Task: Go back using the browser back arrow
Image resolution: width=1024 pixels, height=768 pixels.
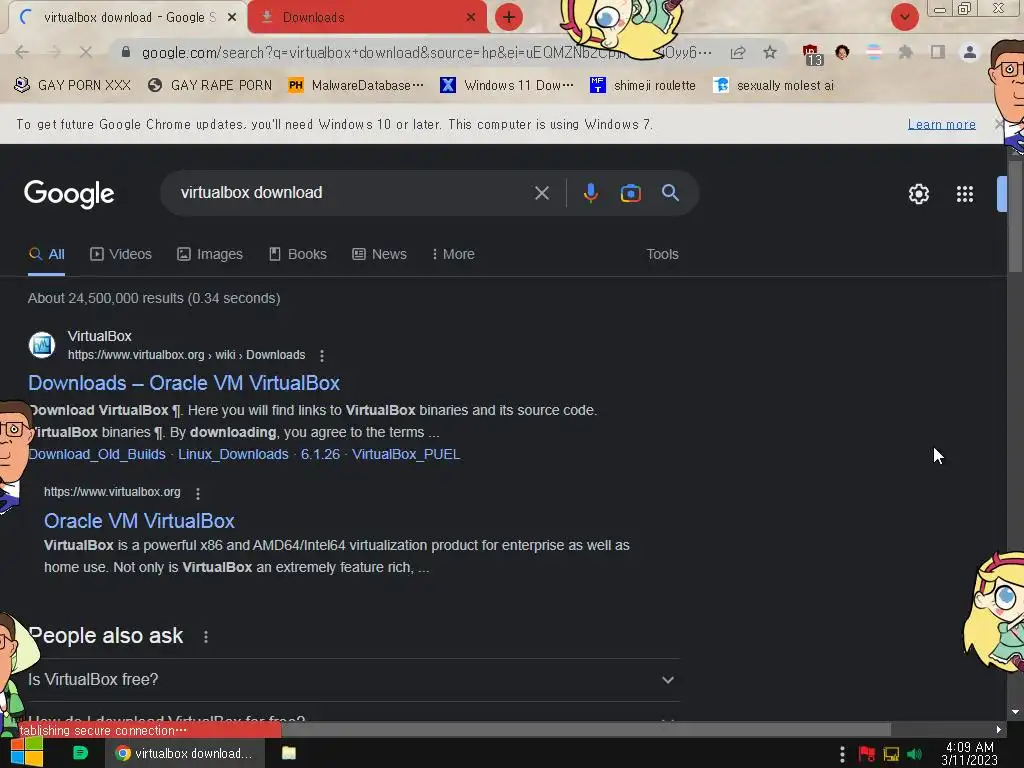Action: point(22,52)
